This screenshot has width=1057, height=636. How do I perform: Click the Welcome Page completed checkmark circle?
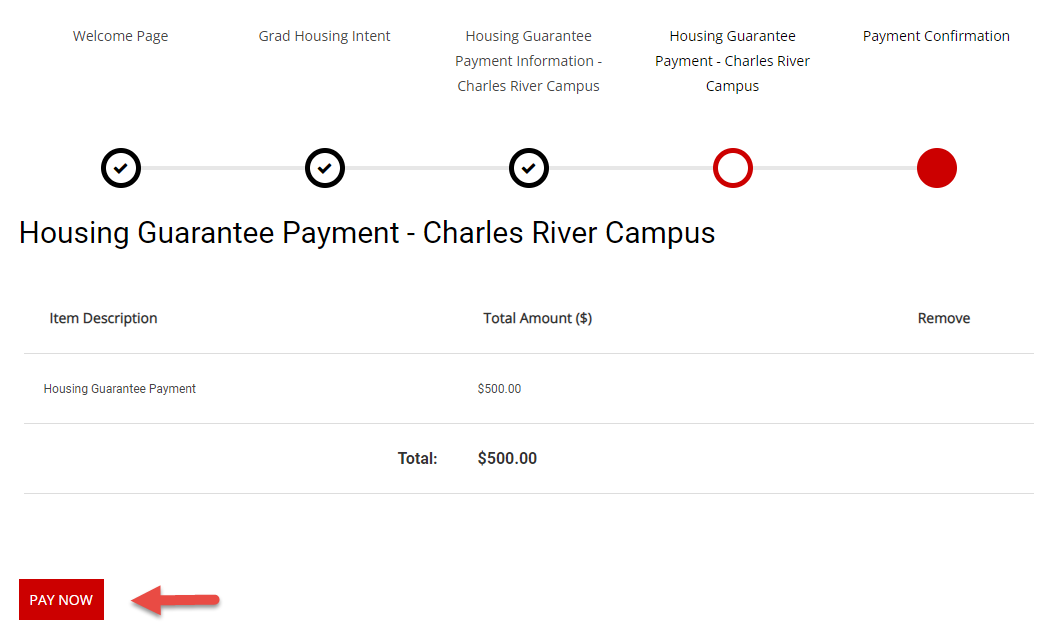[121, 168]
